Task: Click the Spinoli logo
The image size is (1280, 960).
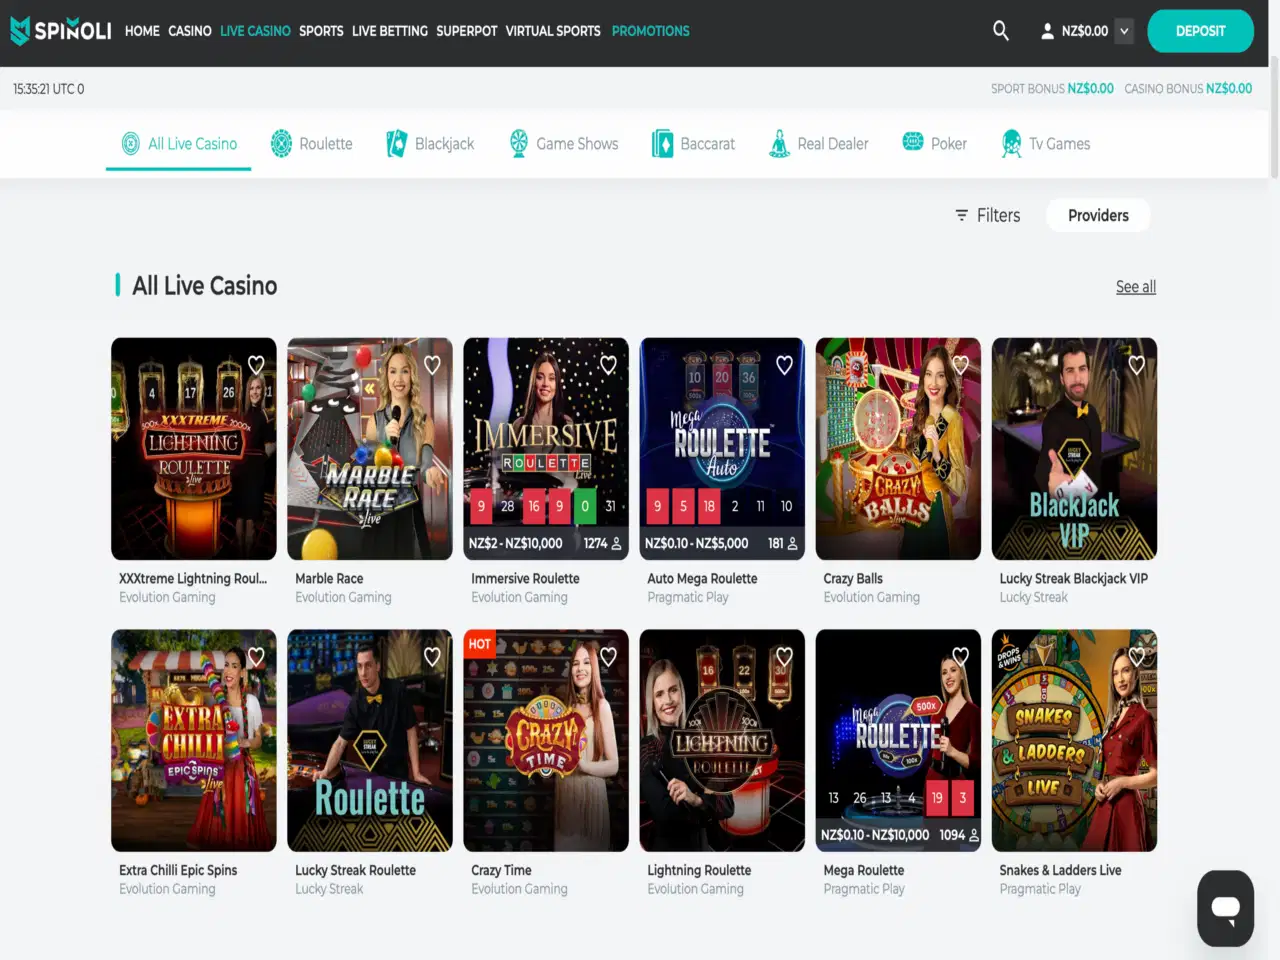Action: click(61, 31)
